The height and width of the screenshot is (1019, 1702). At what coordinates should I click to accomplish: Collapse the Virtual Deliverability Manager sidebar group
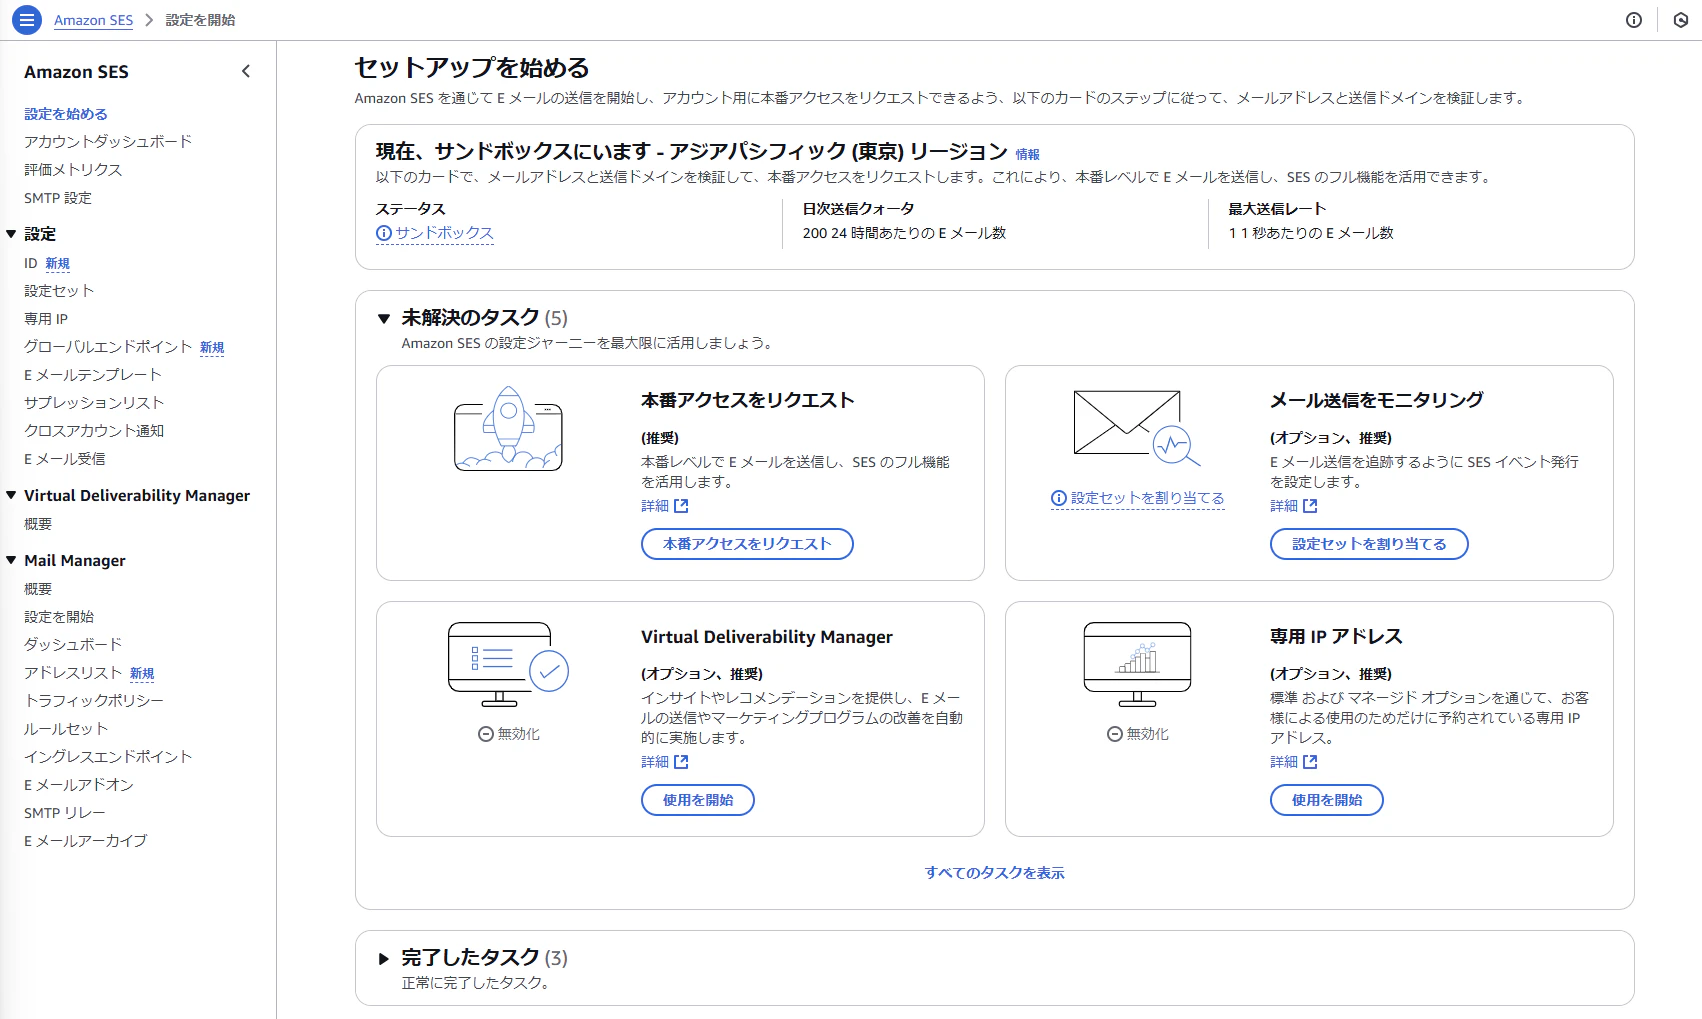11,495
